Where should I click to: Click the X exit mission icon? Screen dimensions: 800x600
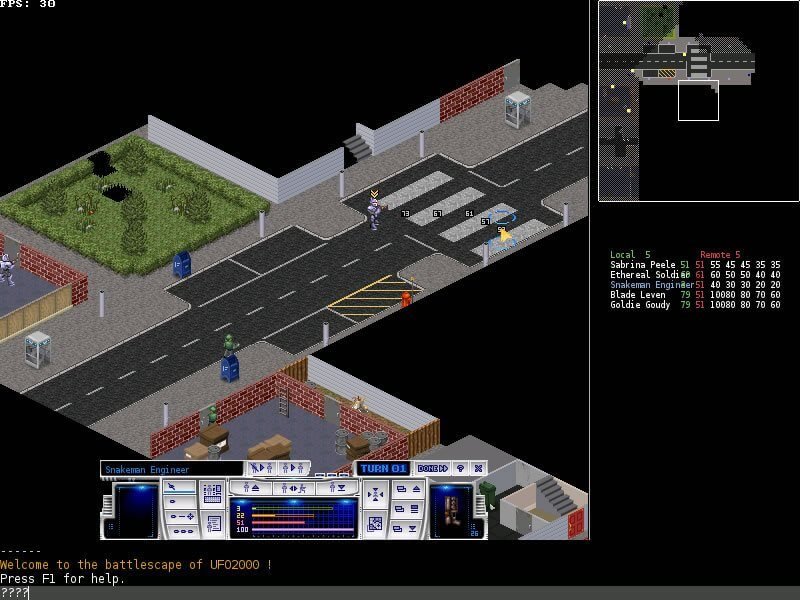[478, 468]
